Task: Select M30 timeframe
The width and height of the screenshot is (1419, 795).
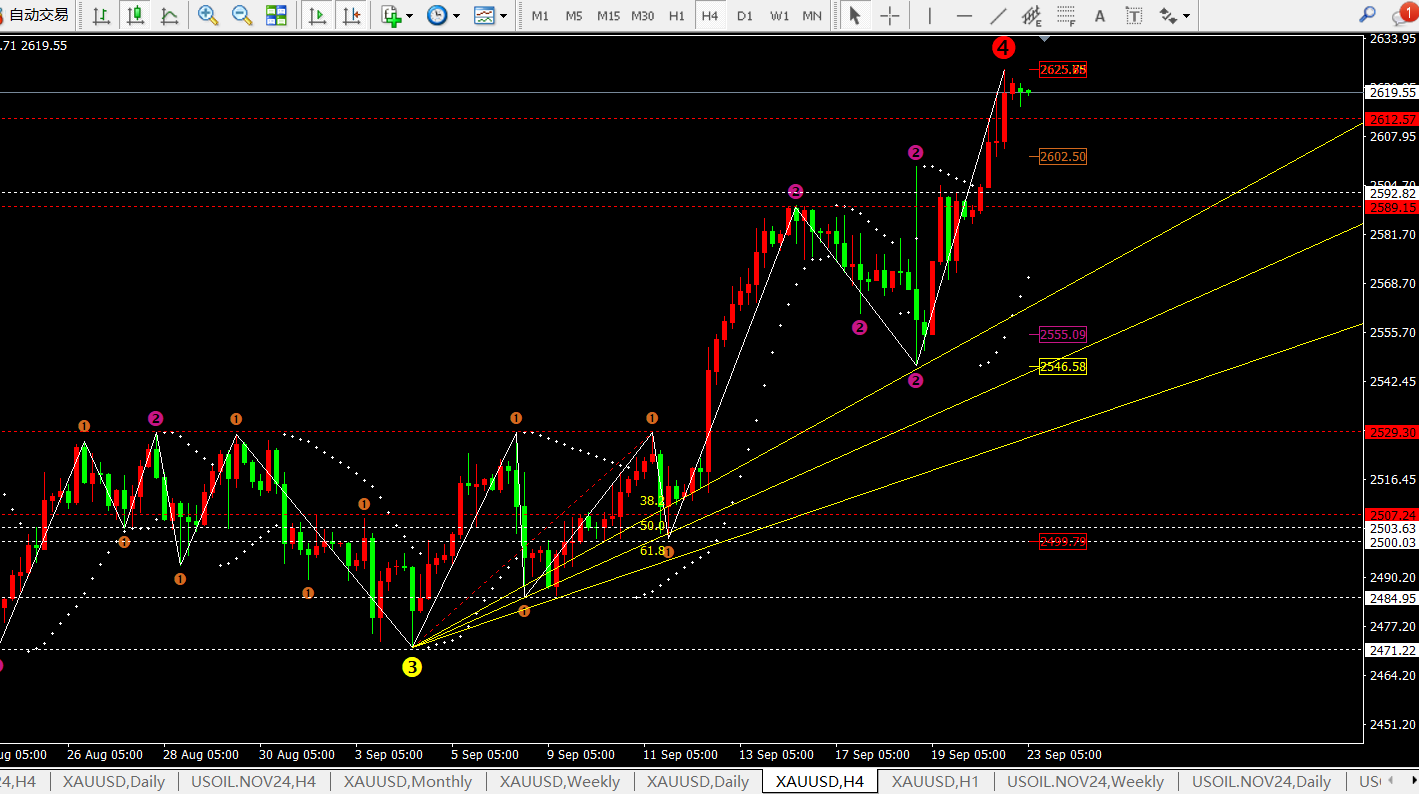Action: 643,16
